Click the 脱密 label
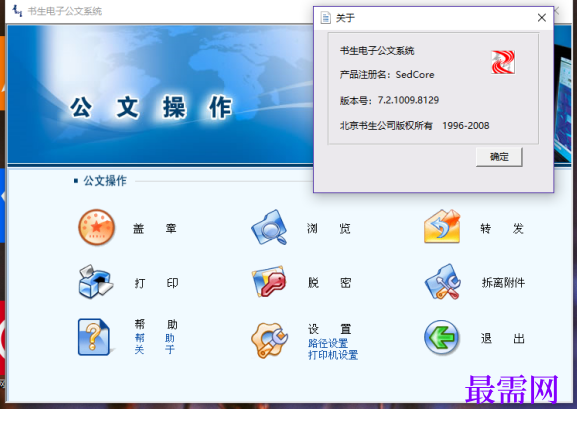The image size is (577, 421). click(329, 283)
